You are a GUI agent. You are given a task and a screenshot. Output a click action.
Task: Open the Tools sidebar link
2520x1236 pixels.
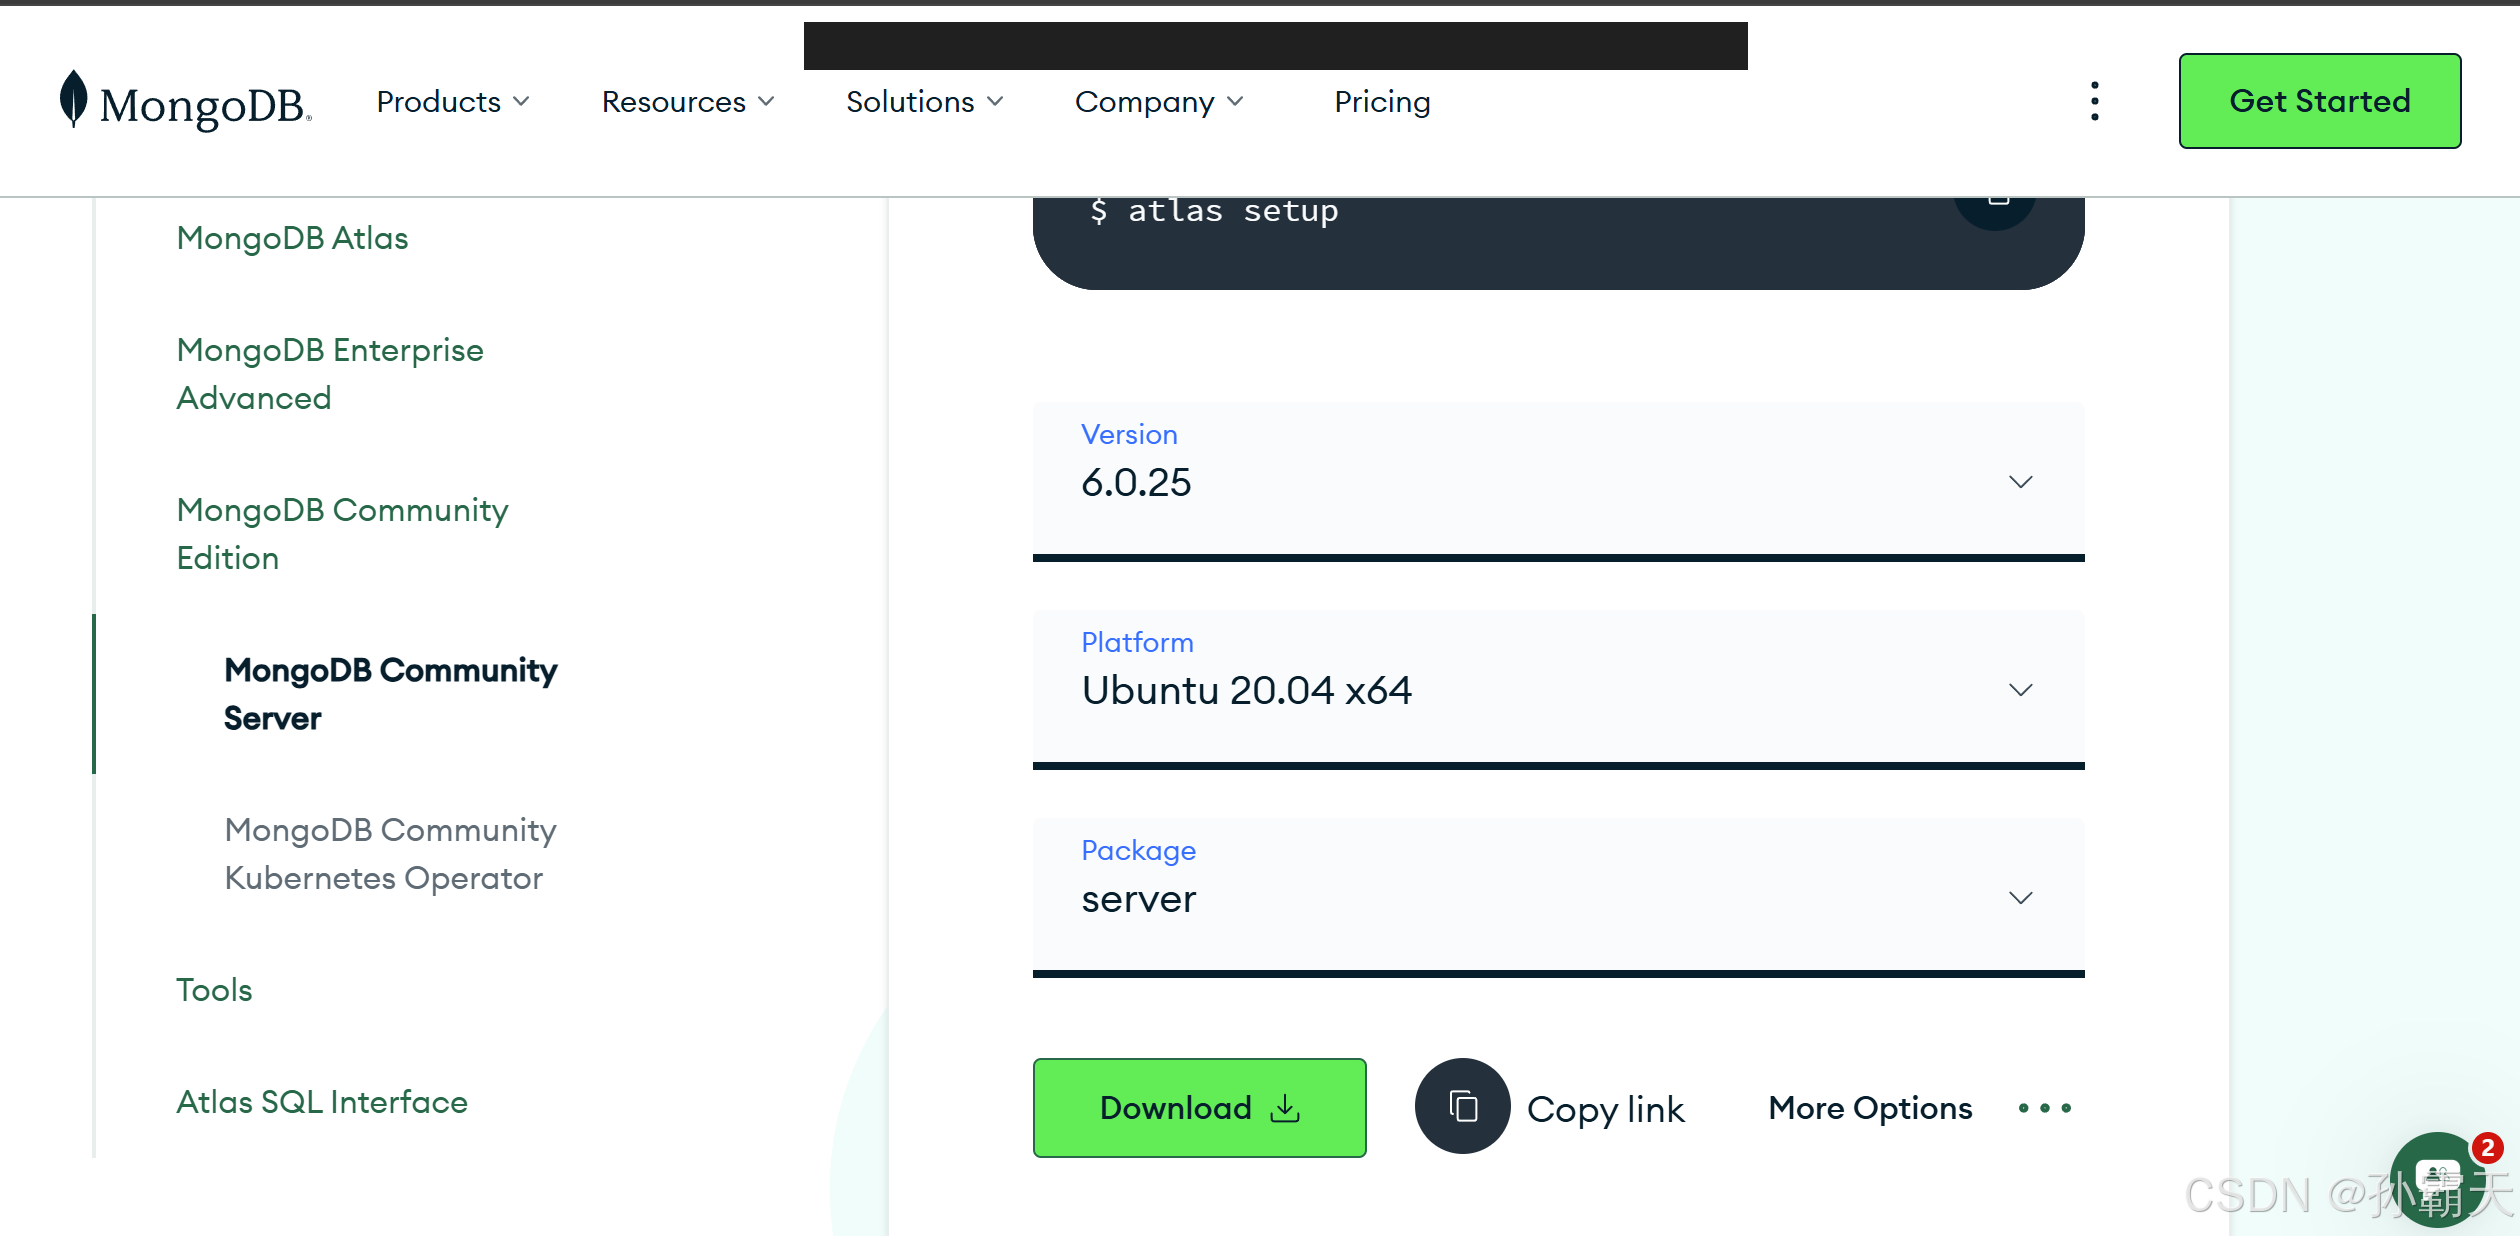[x=214, y=990]
